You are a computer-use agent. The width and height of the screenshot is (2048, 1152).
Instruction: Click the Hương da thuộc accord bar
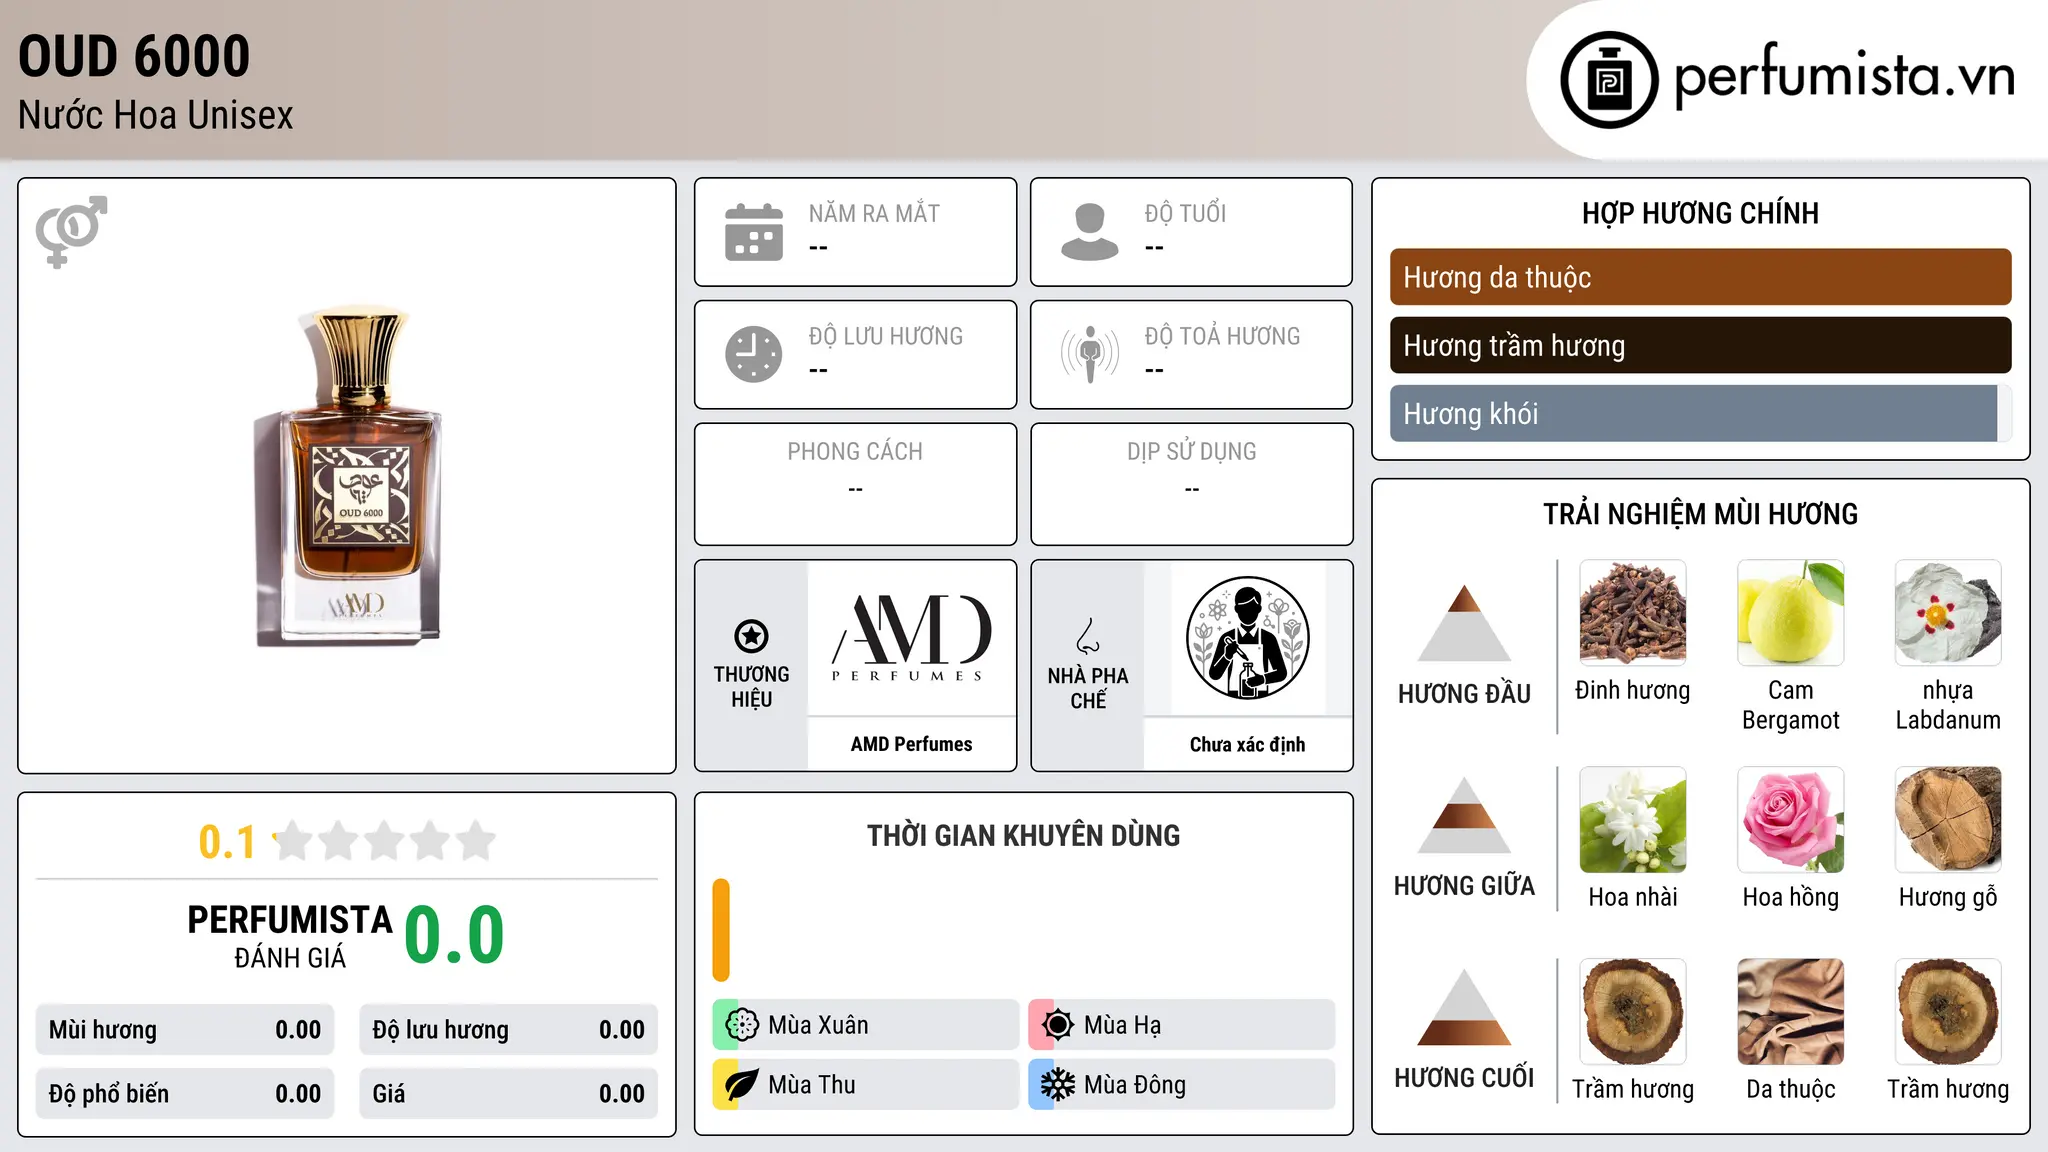(1700, 277)
